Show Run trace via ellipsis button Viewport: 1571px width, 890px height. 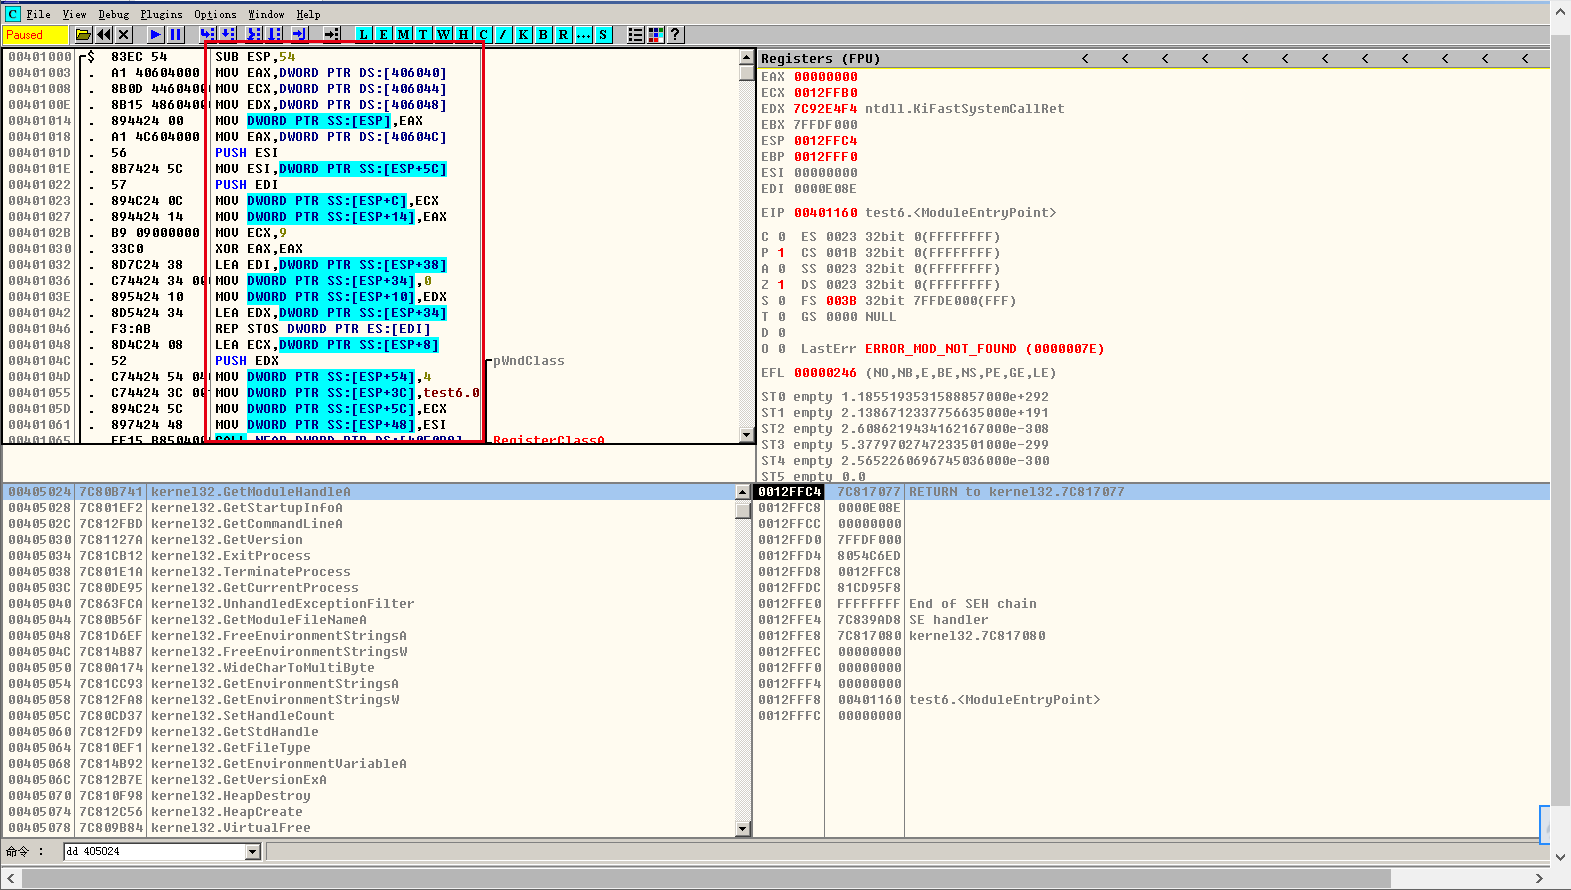point(583,34)
